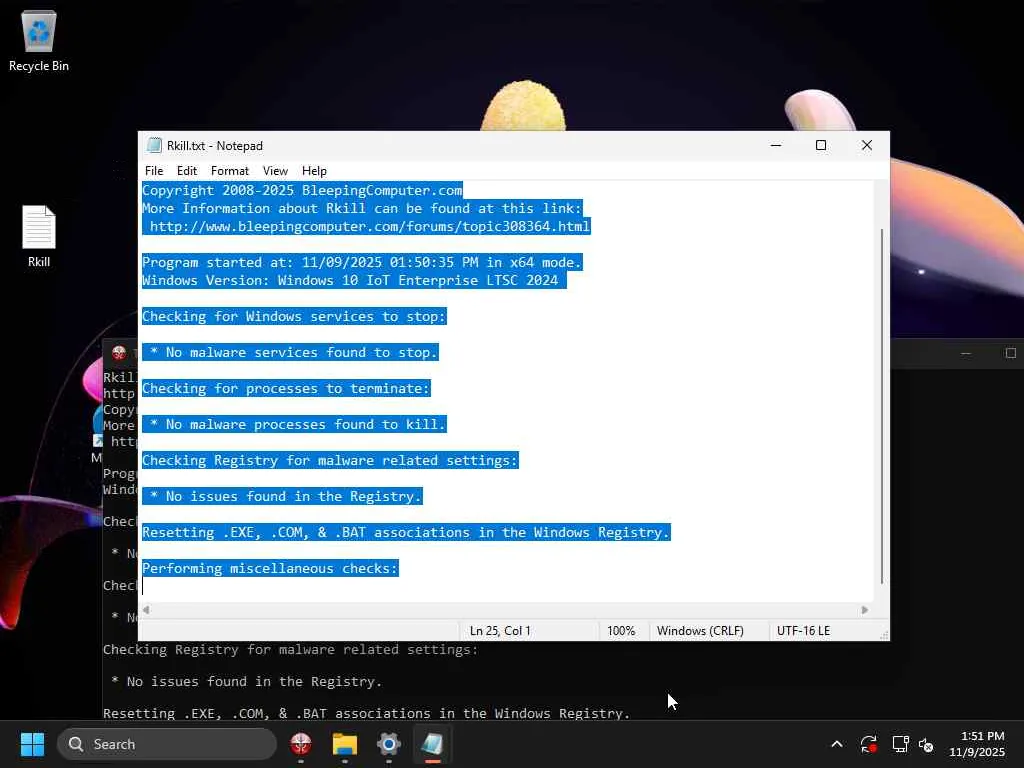This screenshot has width=1024, height=768.
Task: Open the Edit menu in Notepad
Action: (x=187, y=170)
